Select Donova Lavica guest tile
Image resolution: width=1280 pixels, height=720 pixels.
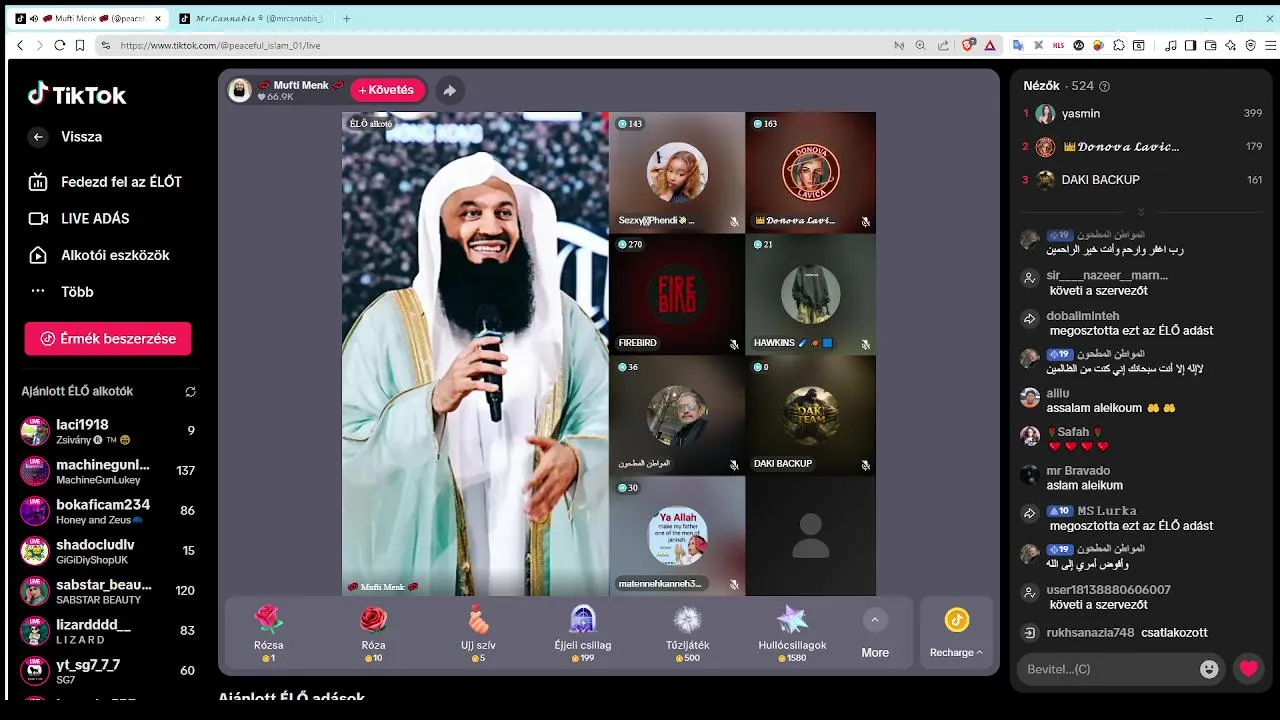pyautogui.click(x=811, y=172)
